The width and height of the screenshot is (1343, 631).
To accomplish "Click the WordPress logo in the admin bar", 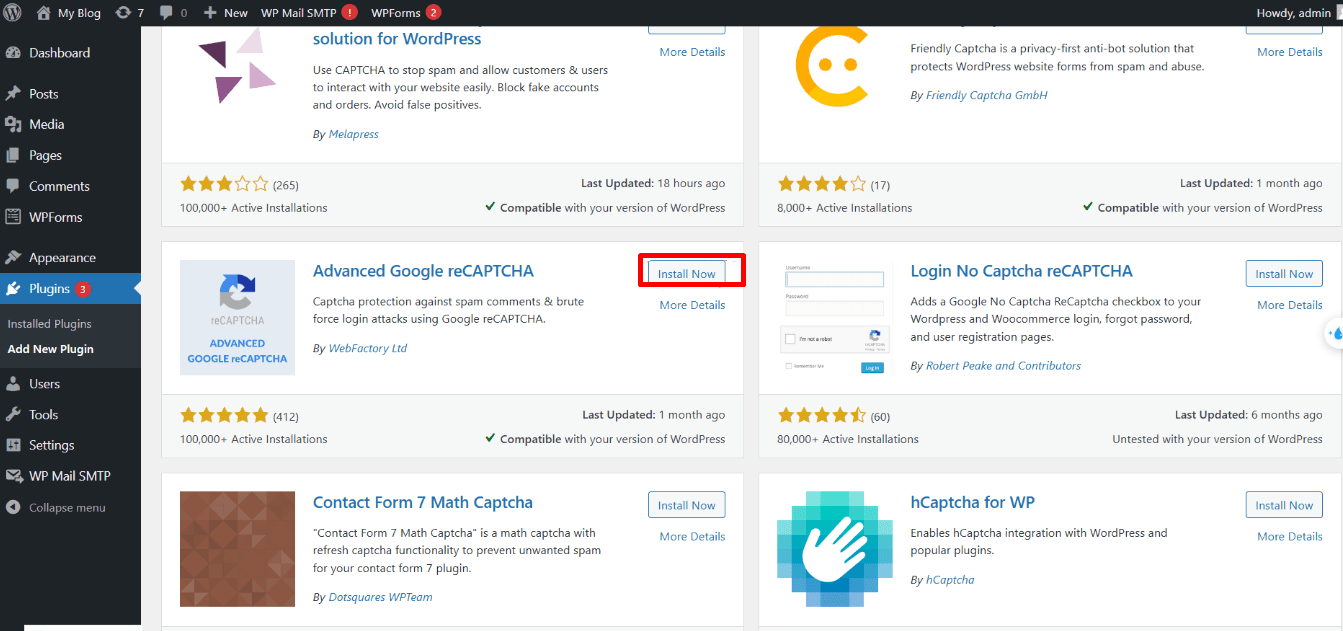I will [x=13, y=12].
